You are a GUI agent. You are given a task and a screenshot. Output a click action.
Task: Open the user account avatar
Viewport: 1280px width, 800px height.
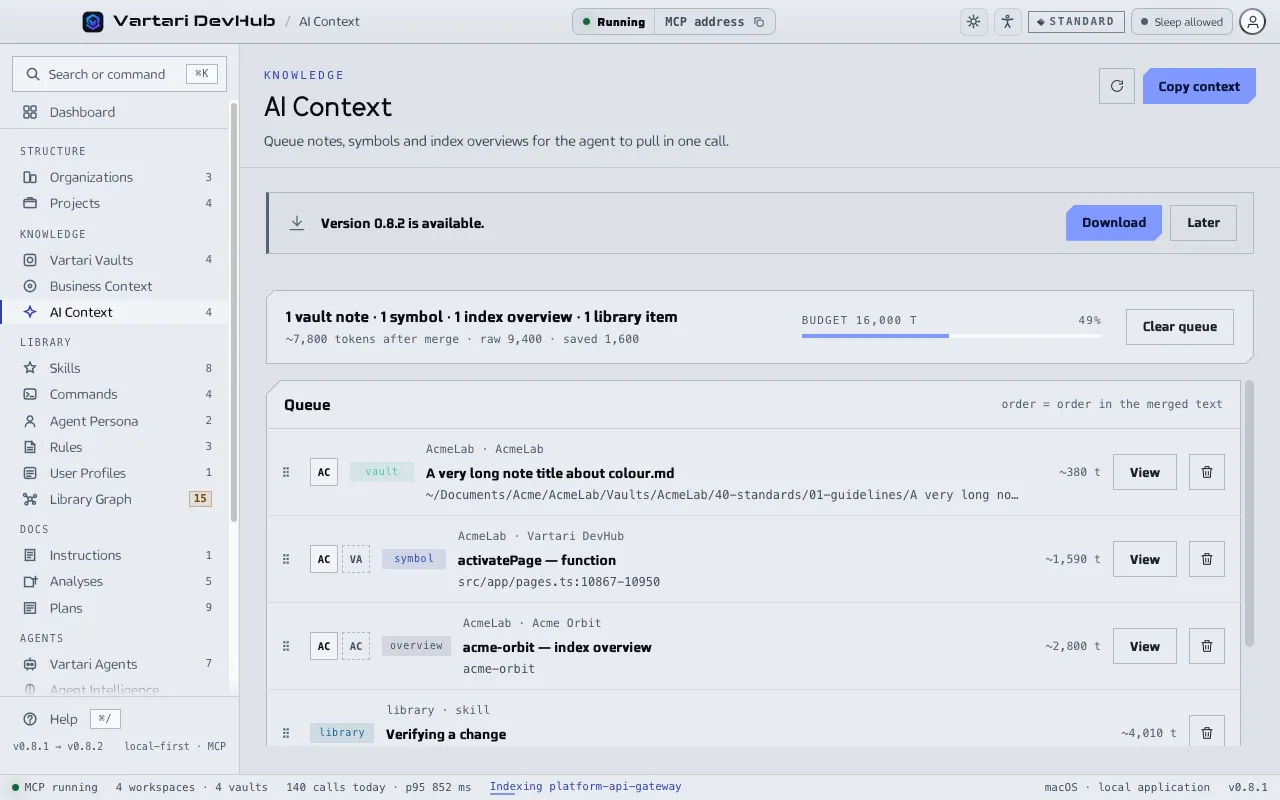(x=1252, y=21)
